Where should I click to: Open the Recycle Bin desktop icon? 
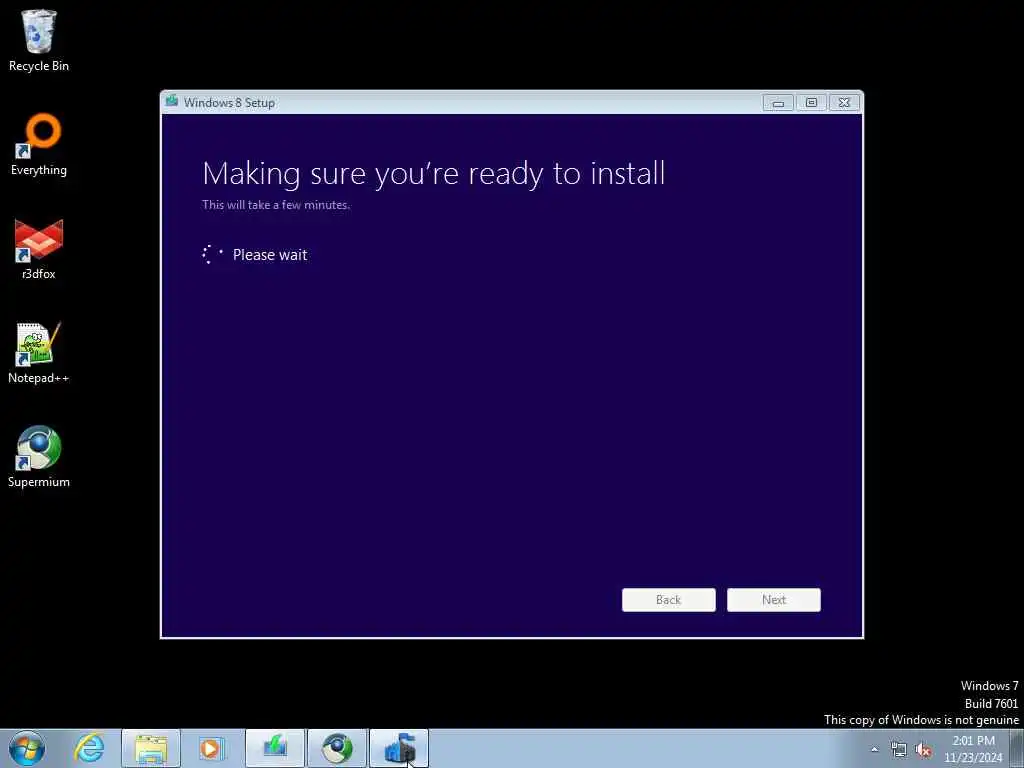[39, 40]
